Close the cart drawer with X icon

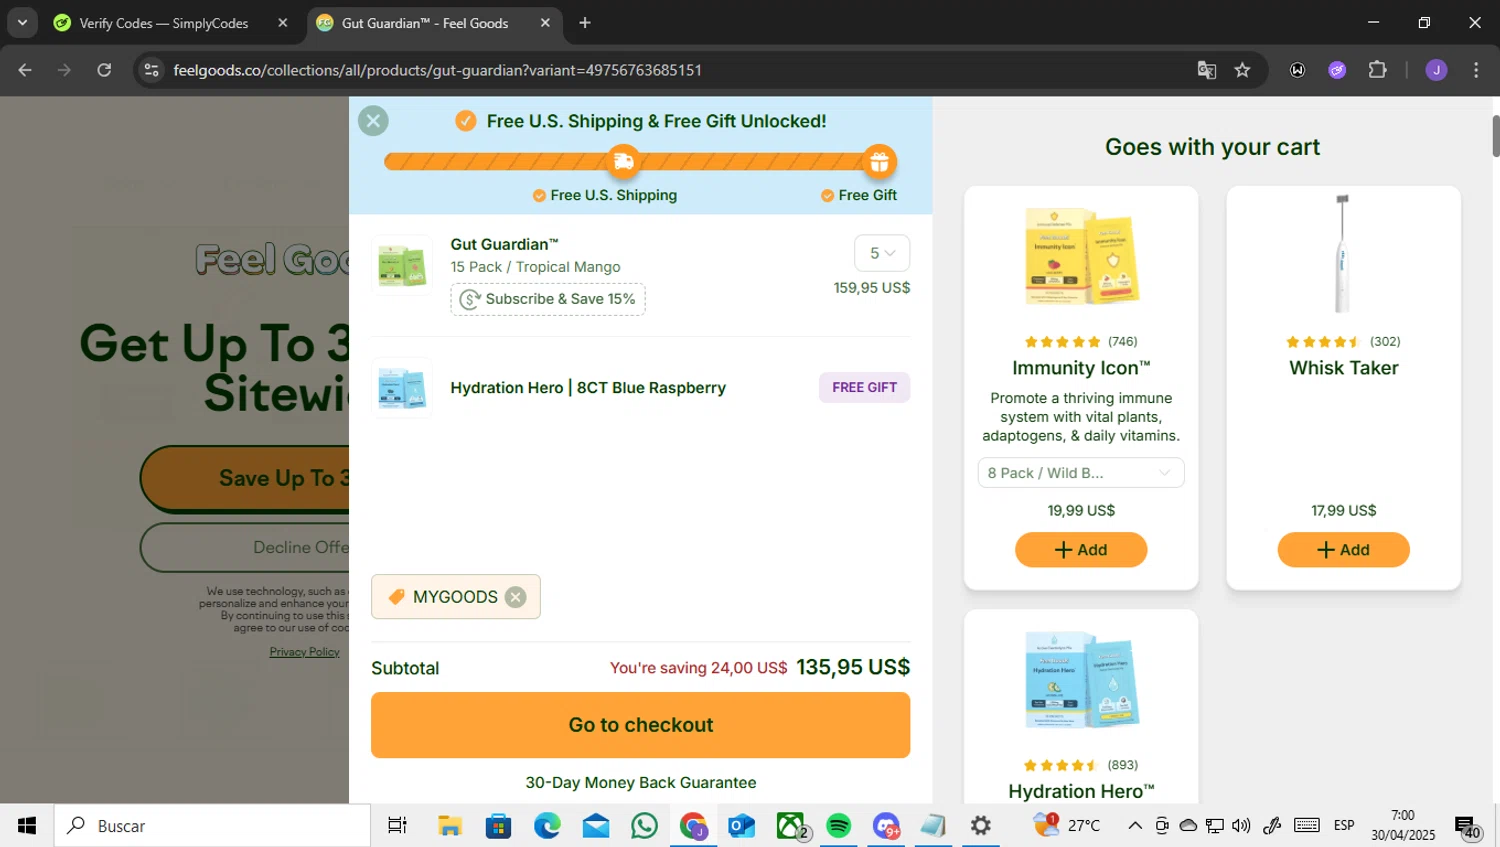(373, 121)
